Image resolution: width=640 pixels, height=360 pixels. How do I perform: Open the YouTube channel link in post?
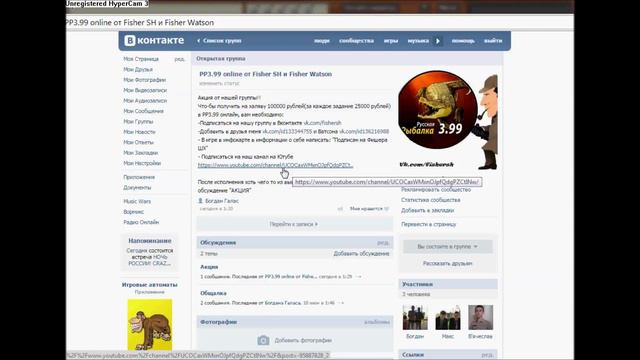(276, 165)
